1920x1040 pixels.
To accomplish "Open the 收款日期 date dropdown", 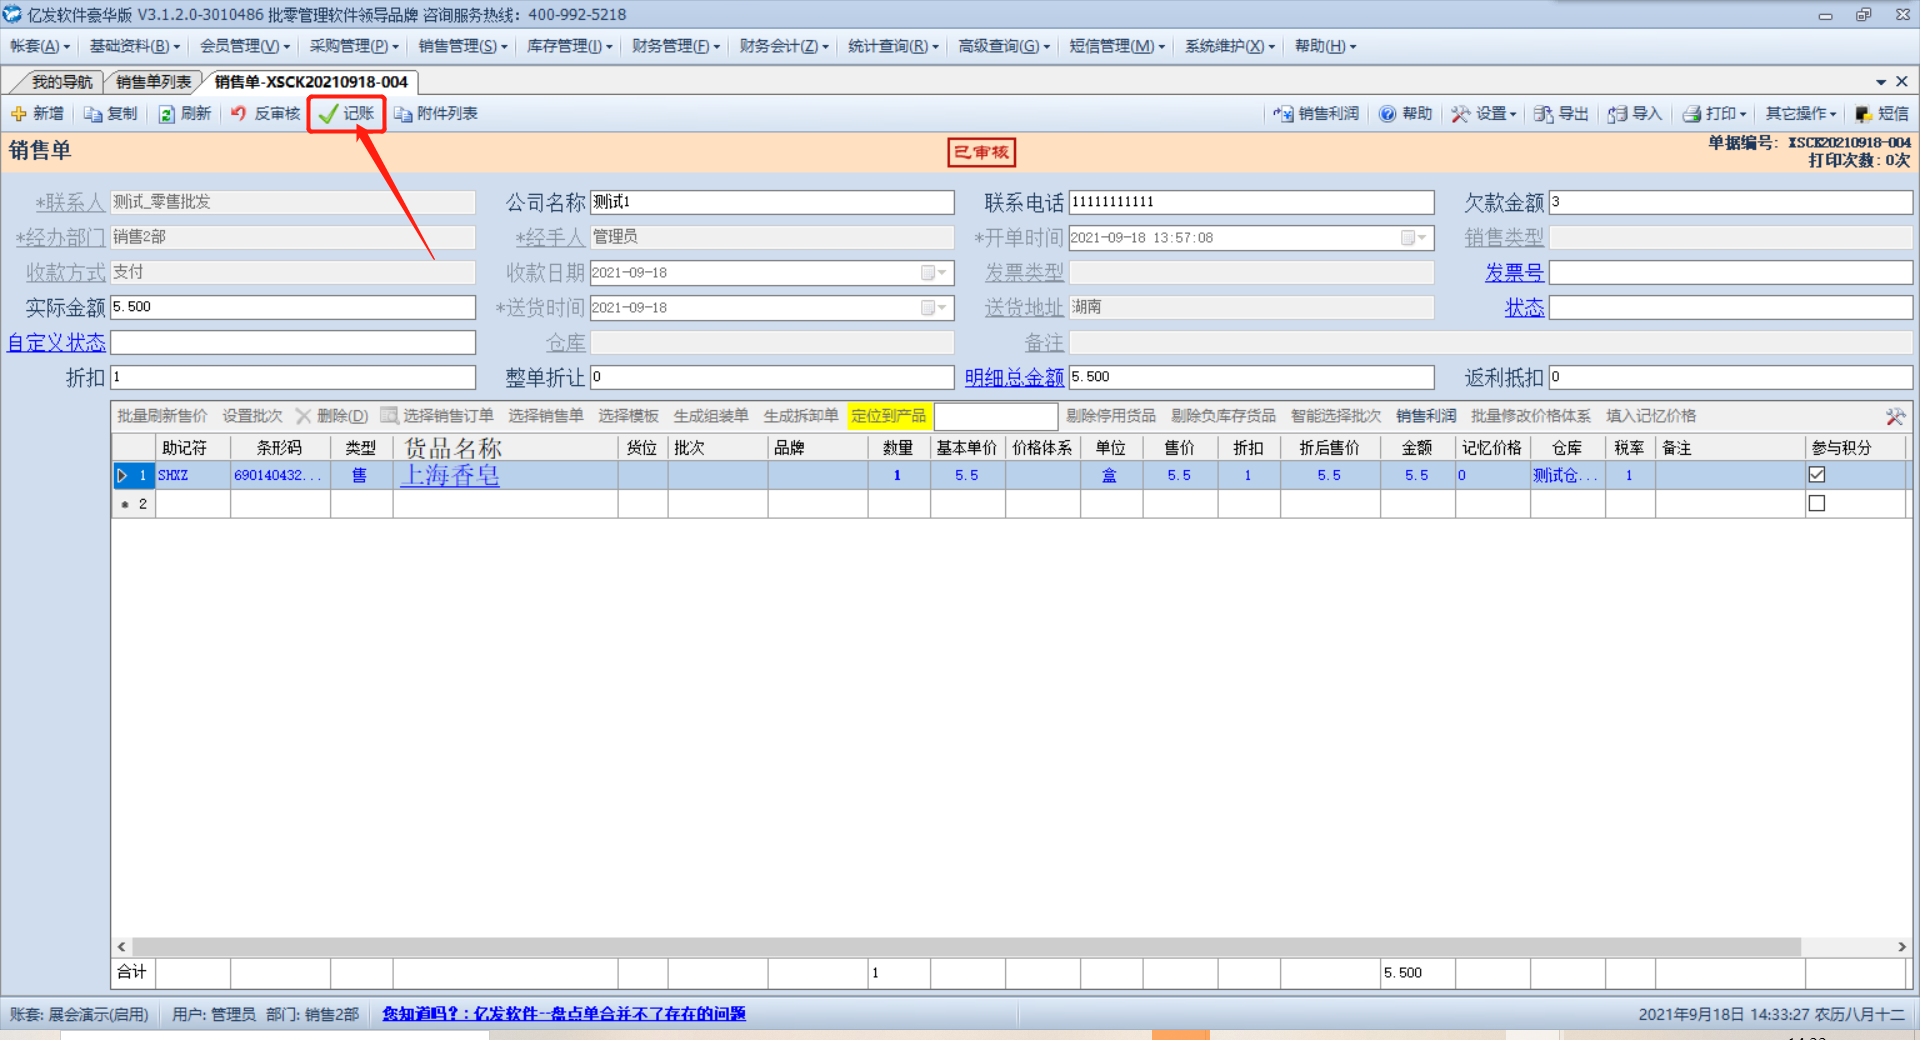I will click(x=934, y=273).
